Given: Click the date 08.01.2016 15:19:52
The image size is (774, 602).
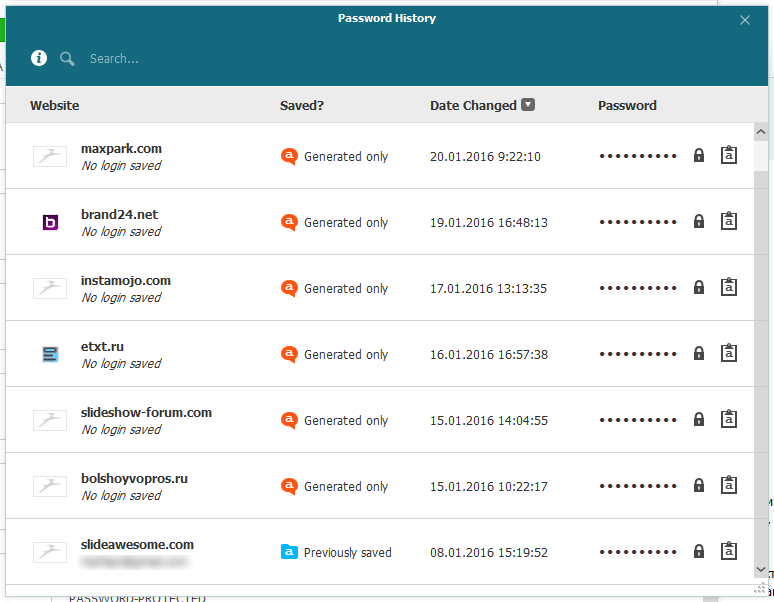Looking at the screenshot, I should point(489,553).
